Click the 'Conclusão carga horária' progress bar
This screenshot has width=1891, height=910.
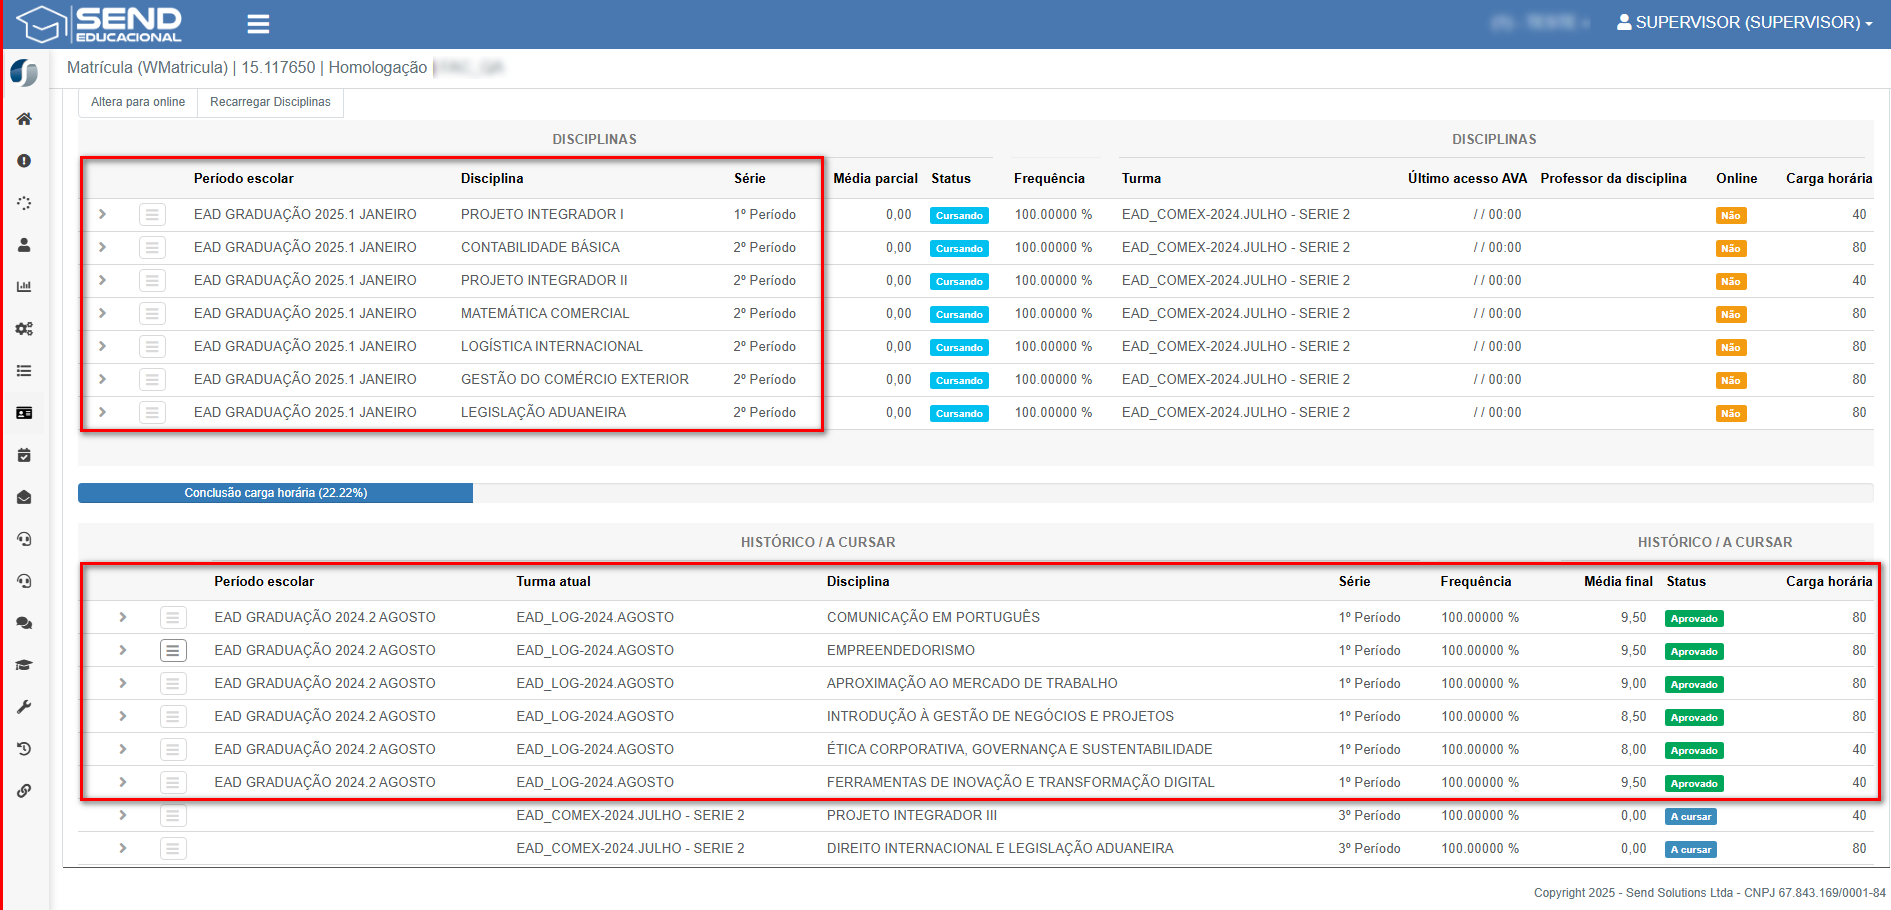tap(275, 493)
